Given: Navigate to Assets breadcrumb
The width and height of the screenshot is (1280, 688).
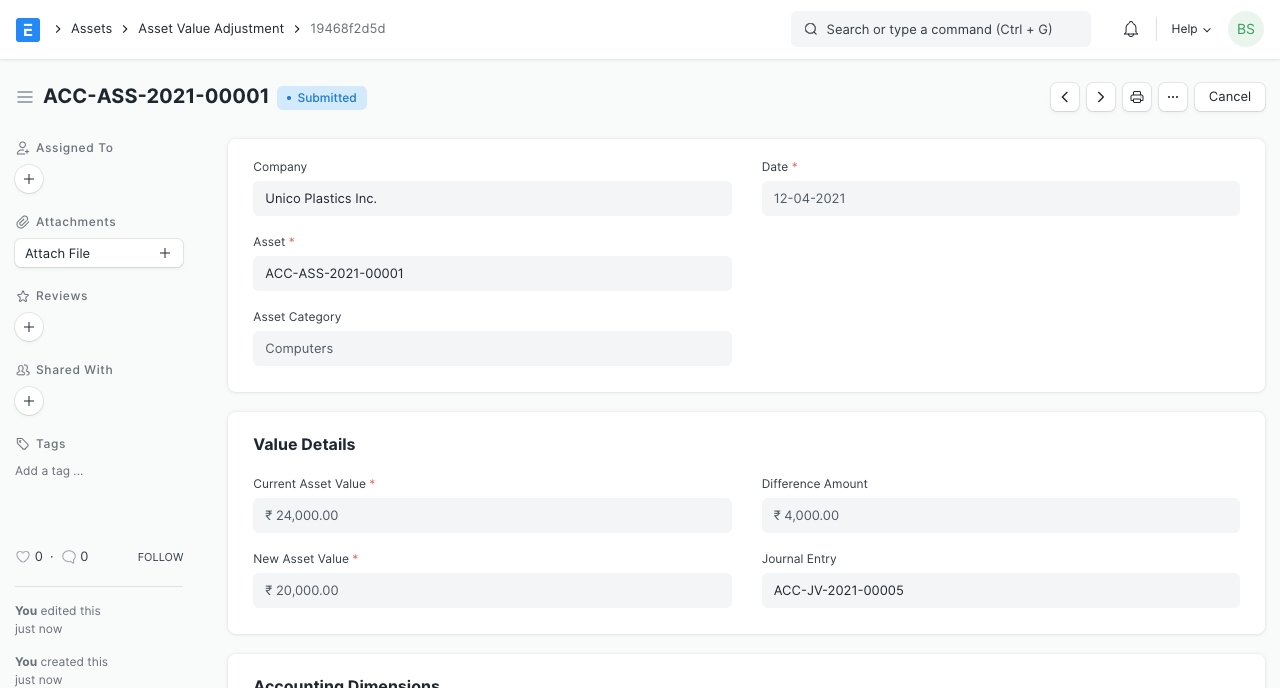Looking at the screenshot, I should coord(91,29).
